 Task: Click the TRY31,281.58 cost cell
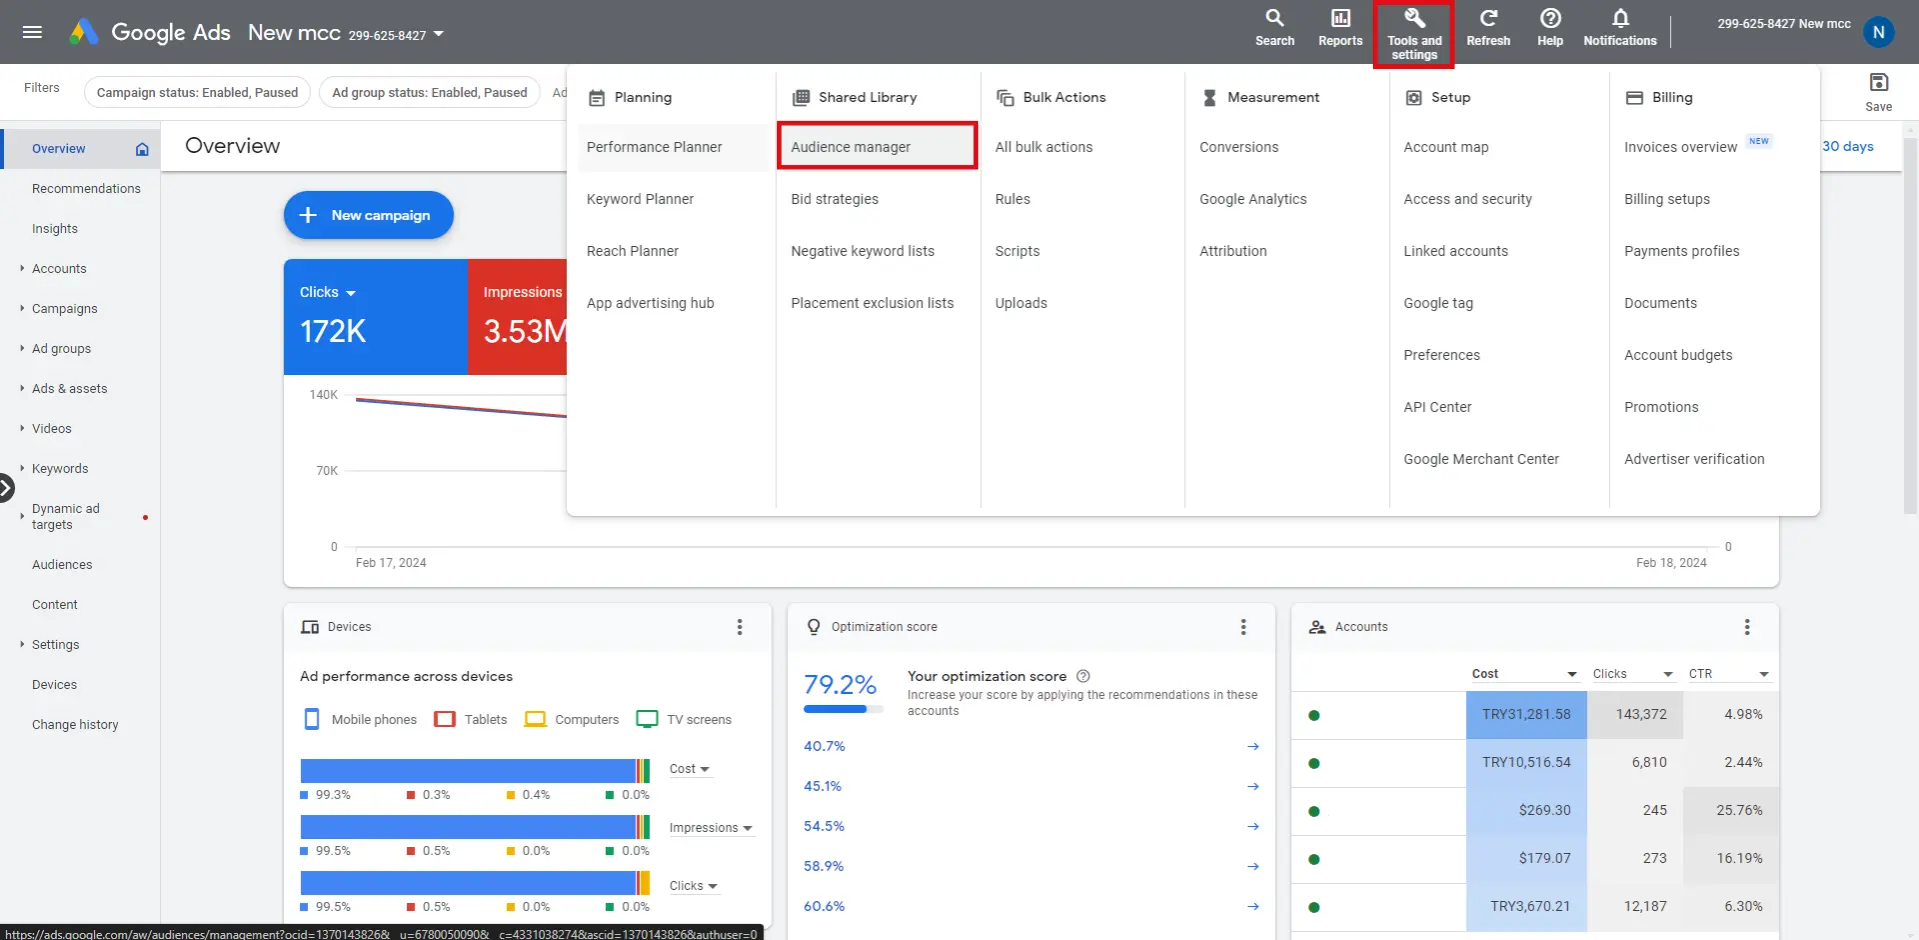(x=1525, y=715)
